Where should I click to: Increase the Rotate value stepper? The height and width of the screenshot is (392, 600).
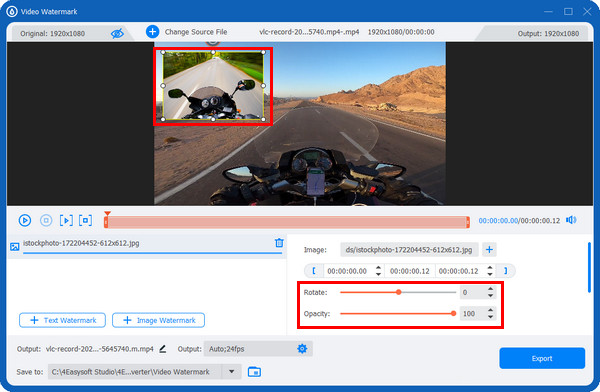click(x=491, y=289)
